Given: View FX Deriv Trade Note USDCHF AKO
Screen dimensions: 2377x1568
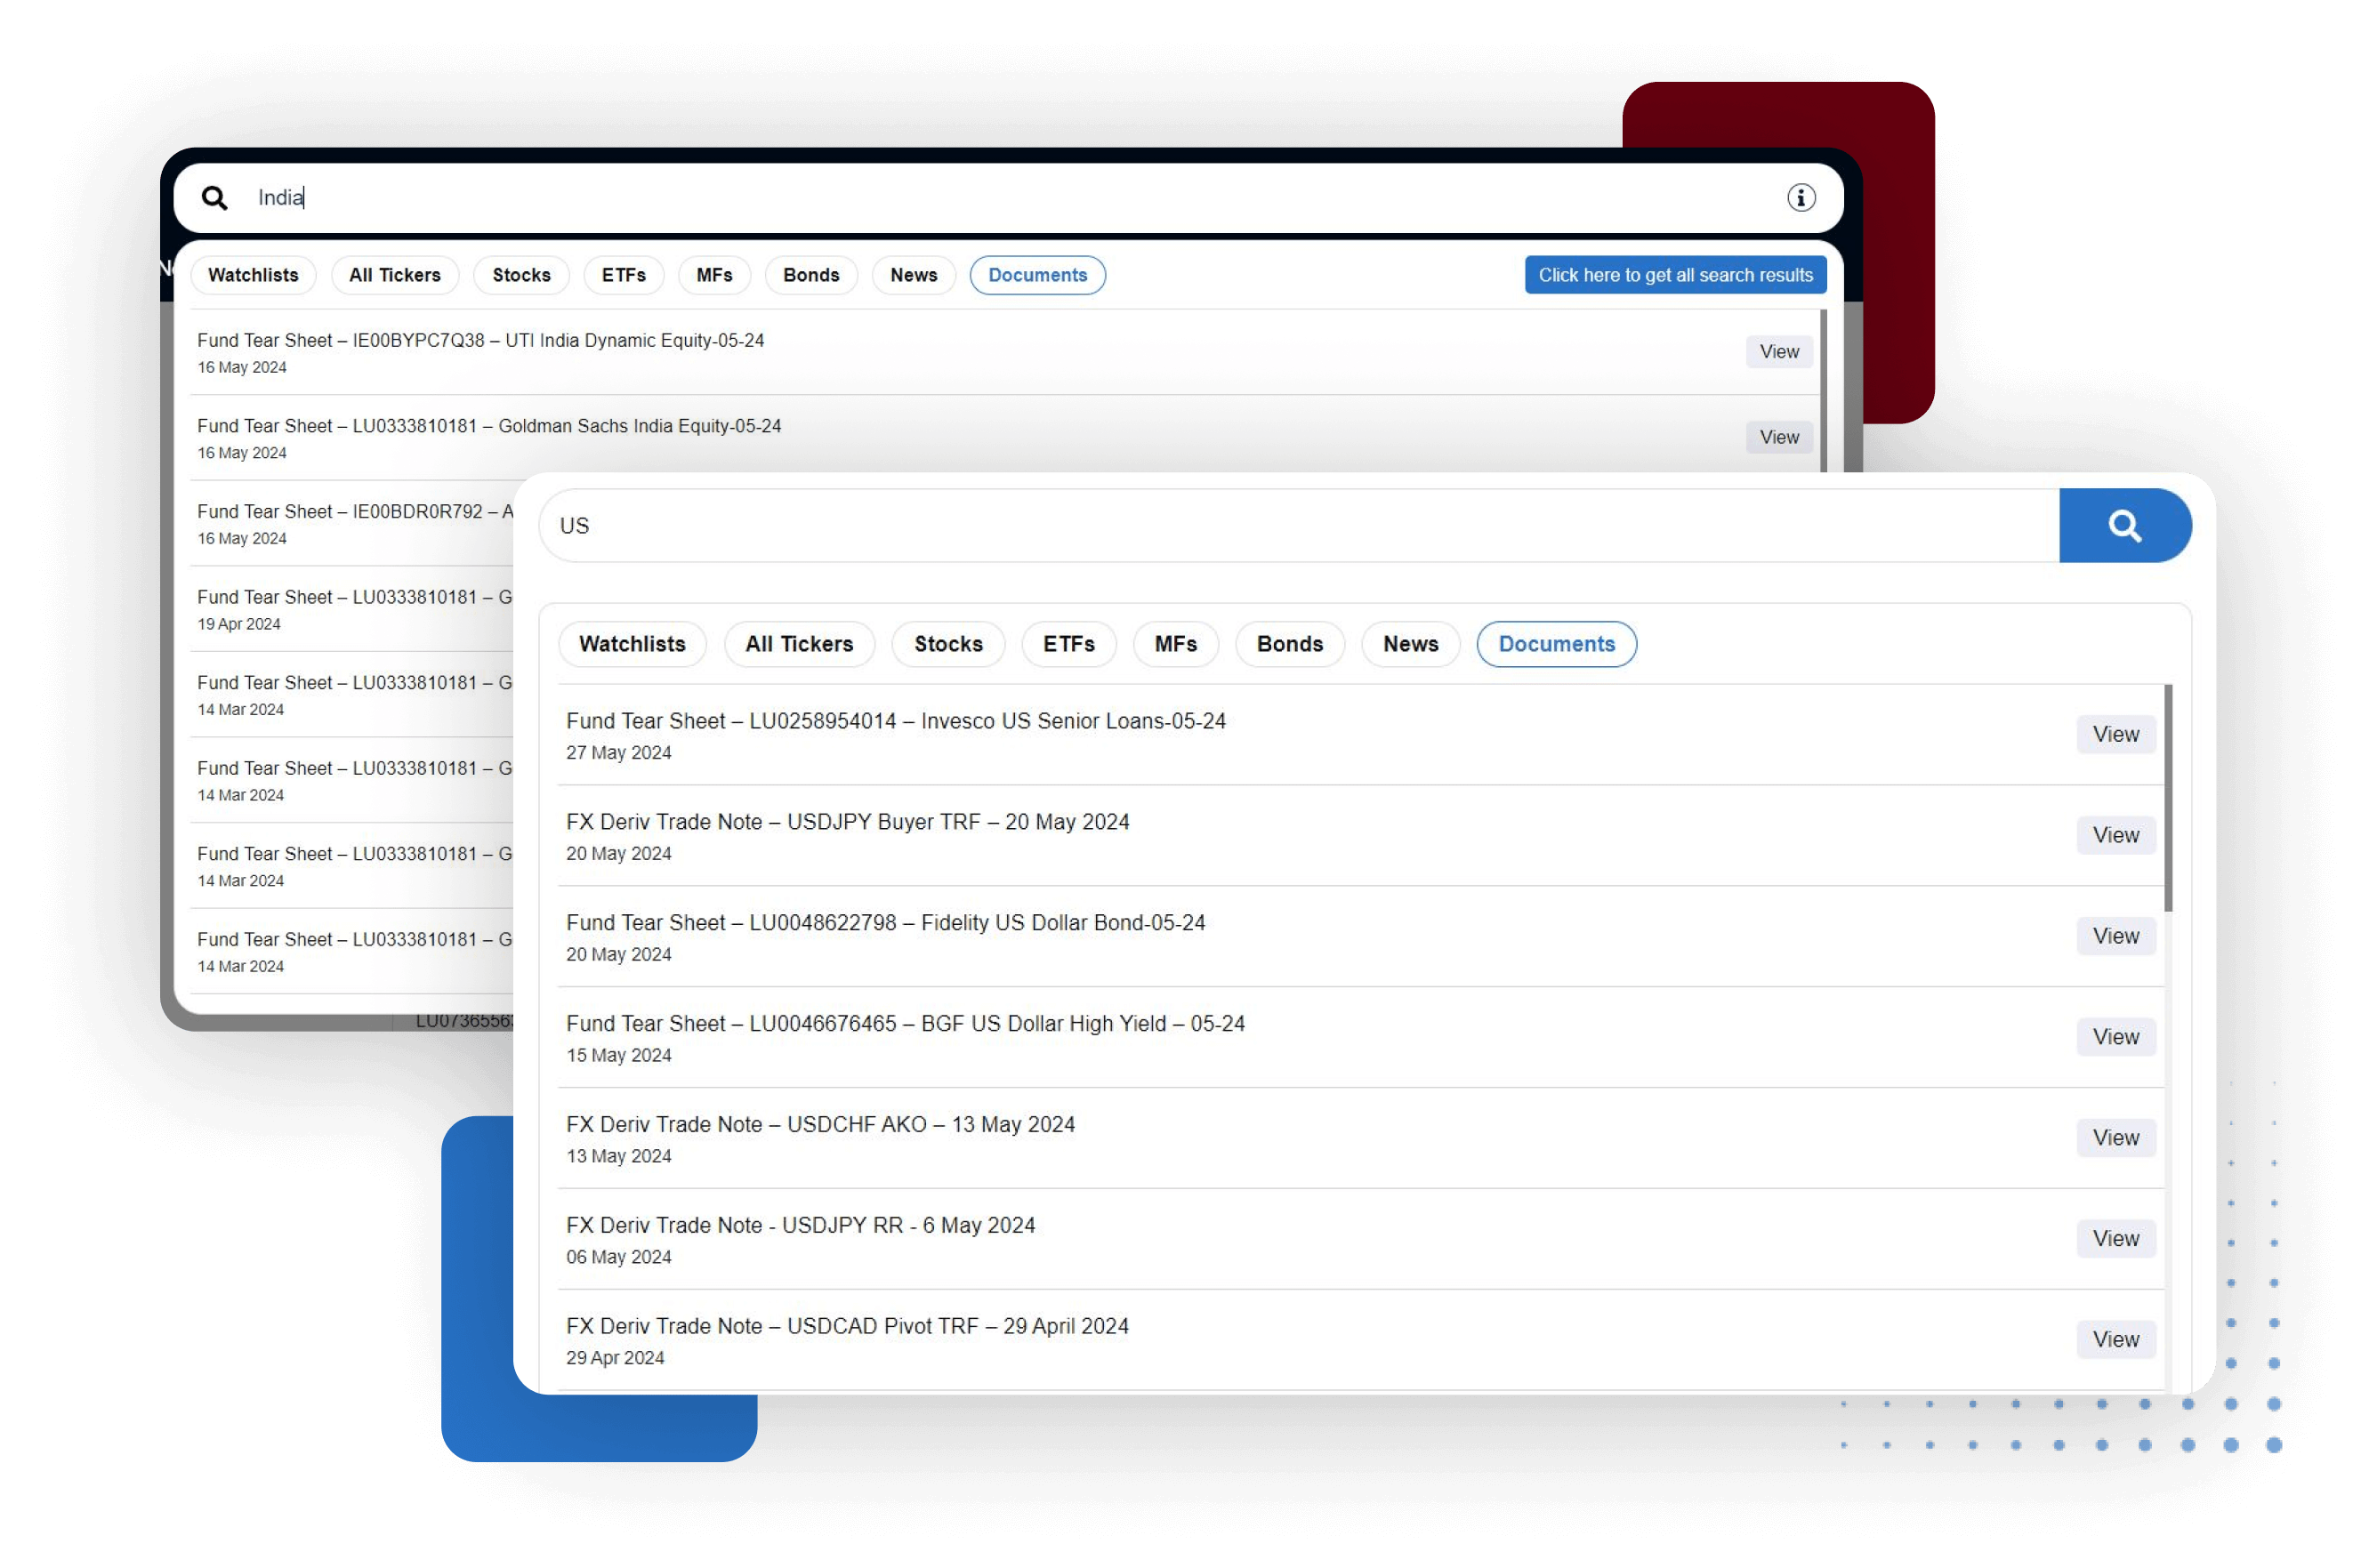Looking at the screenshot, I should [x=2115, y=1136].
